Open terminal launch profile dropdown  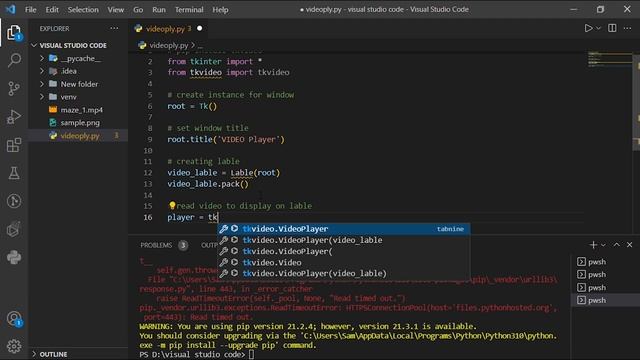[603, 244]
